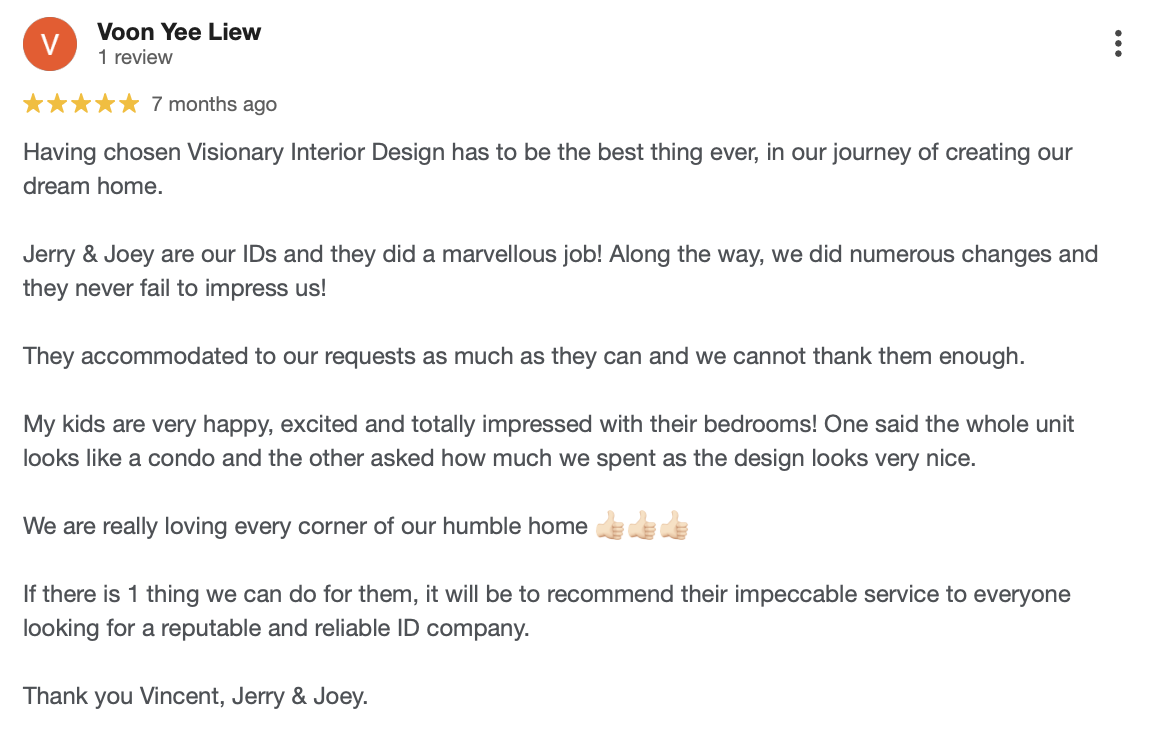1162x730 pixels.
Task: Click the second gold rating star
Action: (x=57, y=104)
